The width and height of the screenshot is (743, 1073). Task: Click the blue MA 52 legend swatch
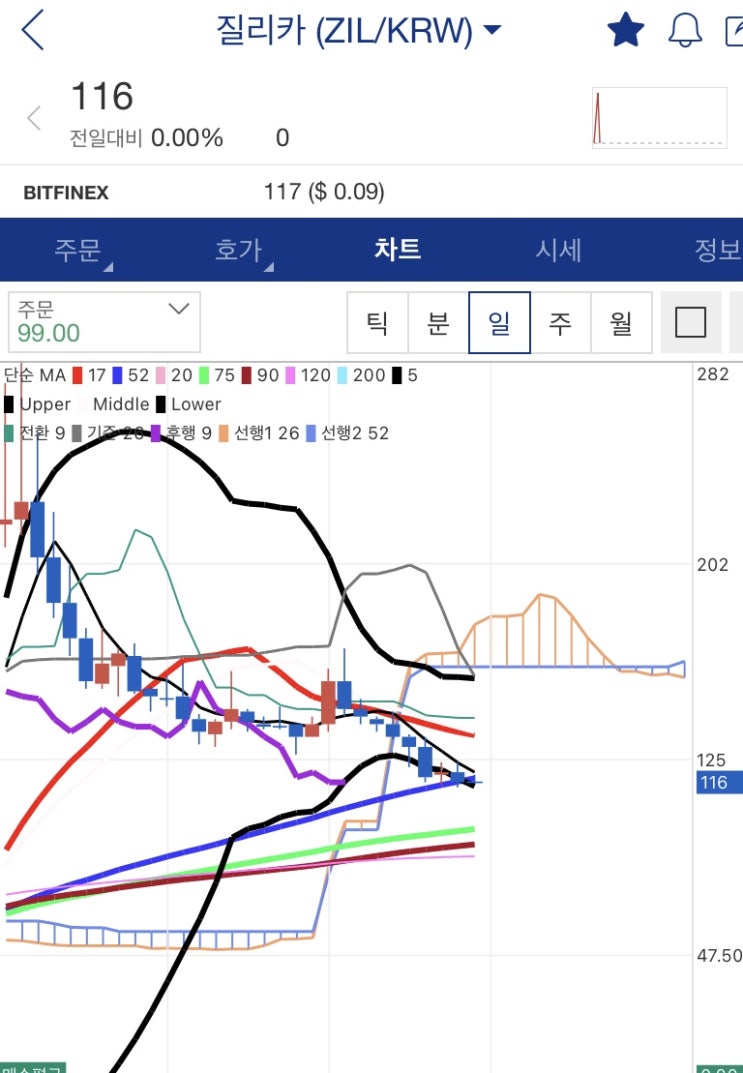click(x=117, y=375)
